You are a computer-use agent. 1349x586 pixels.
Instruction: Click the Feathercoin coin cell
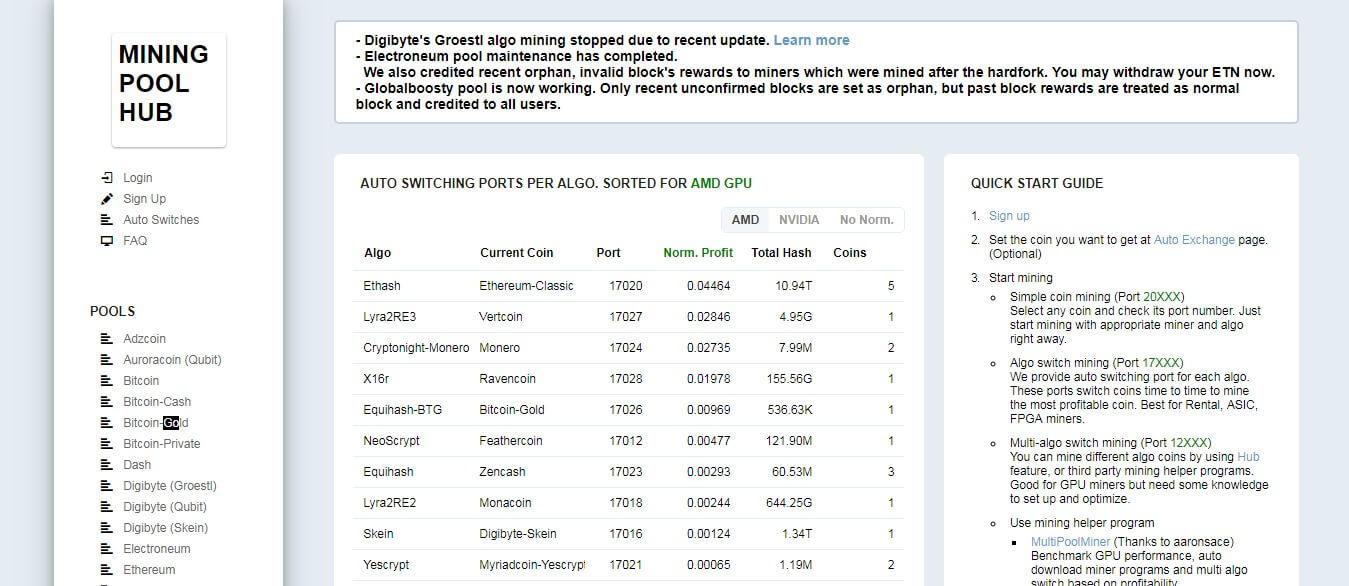[x=511, y=441]
